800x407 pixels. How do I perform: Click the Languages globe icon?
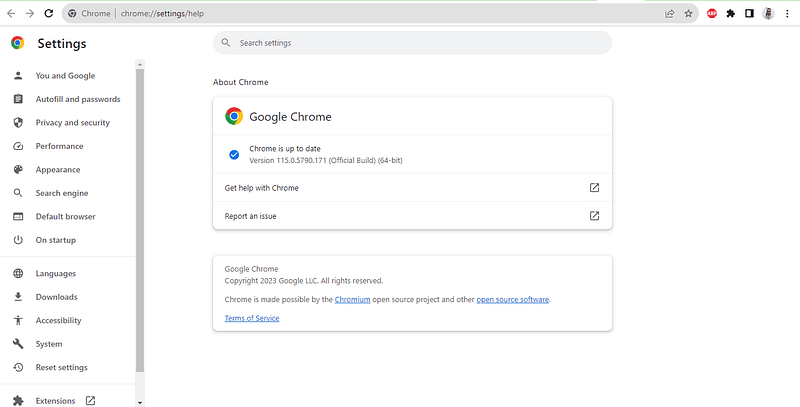point(18,273)
